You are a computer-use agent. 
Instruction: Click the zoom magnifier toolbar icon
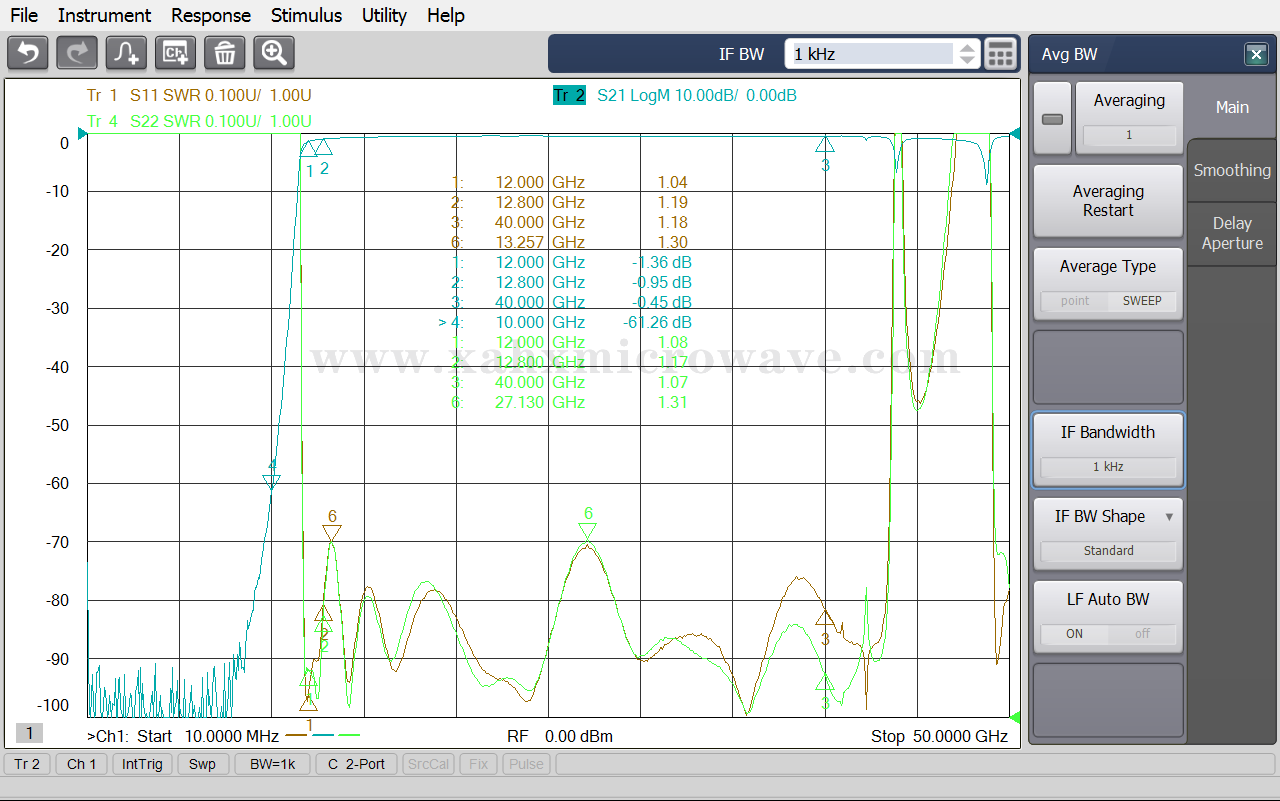point(274,52)
